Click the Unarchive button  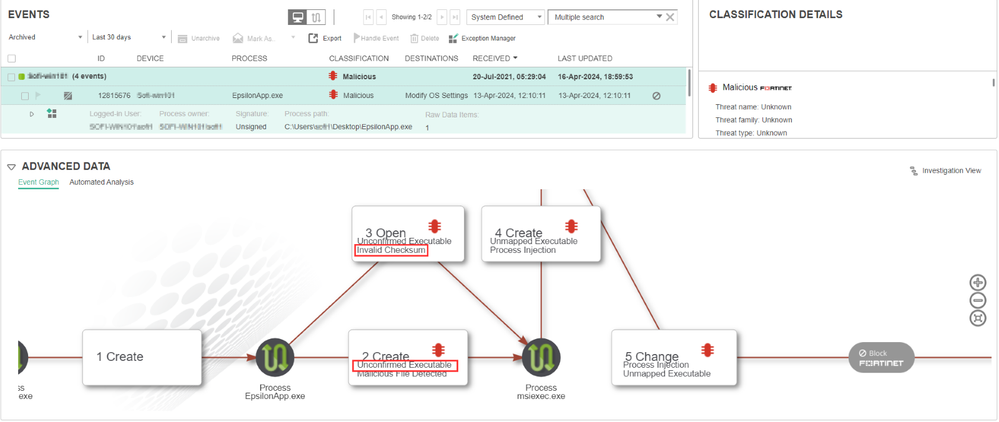click(x=198, y=38)
